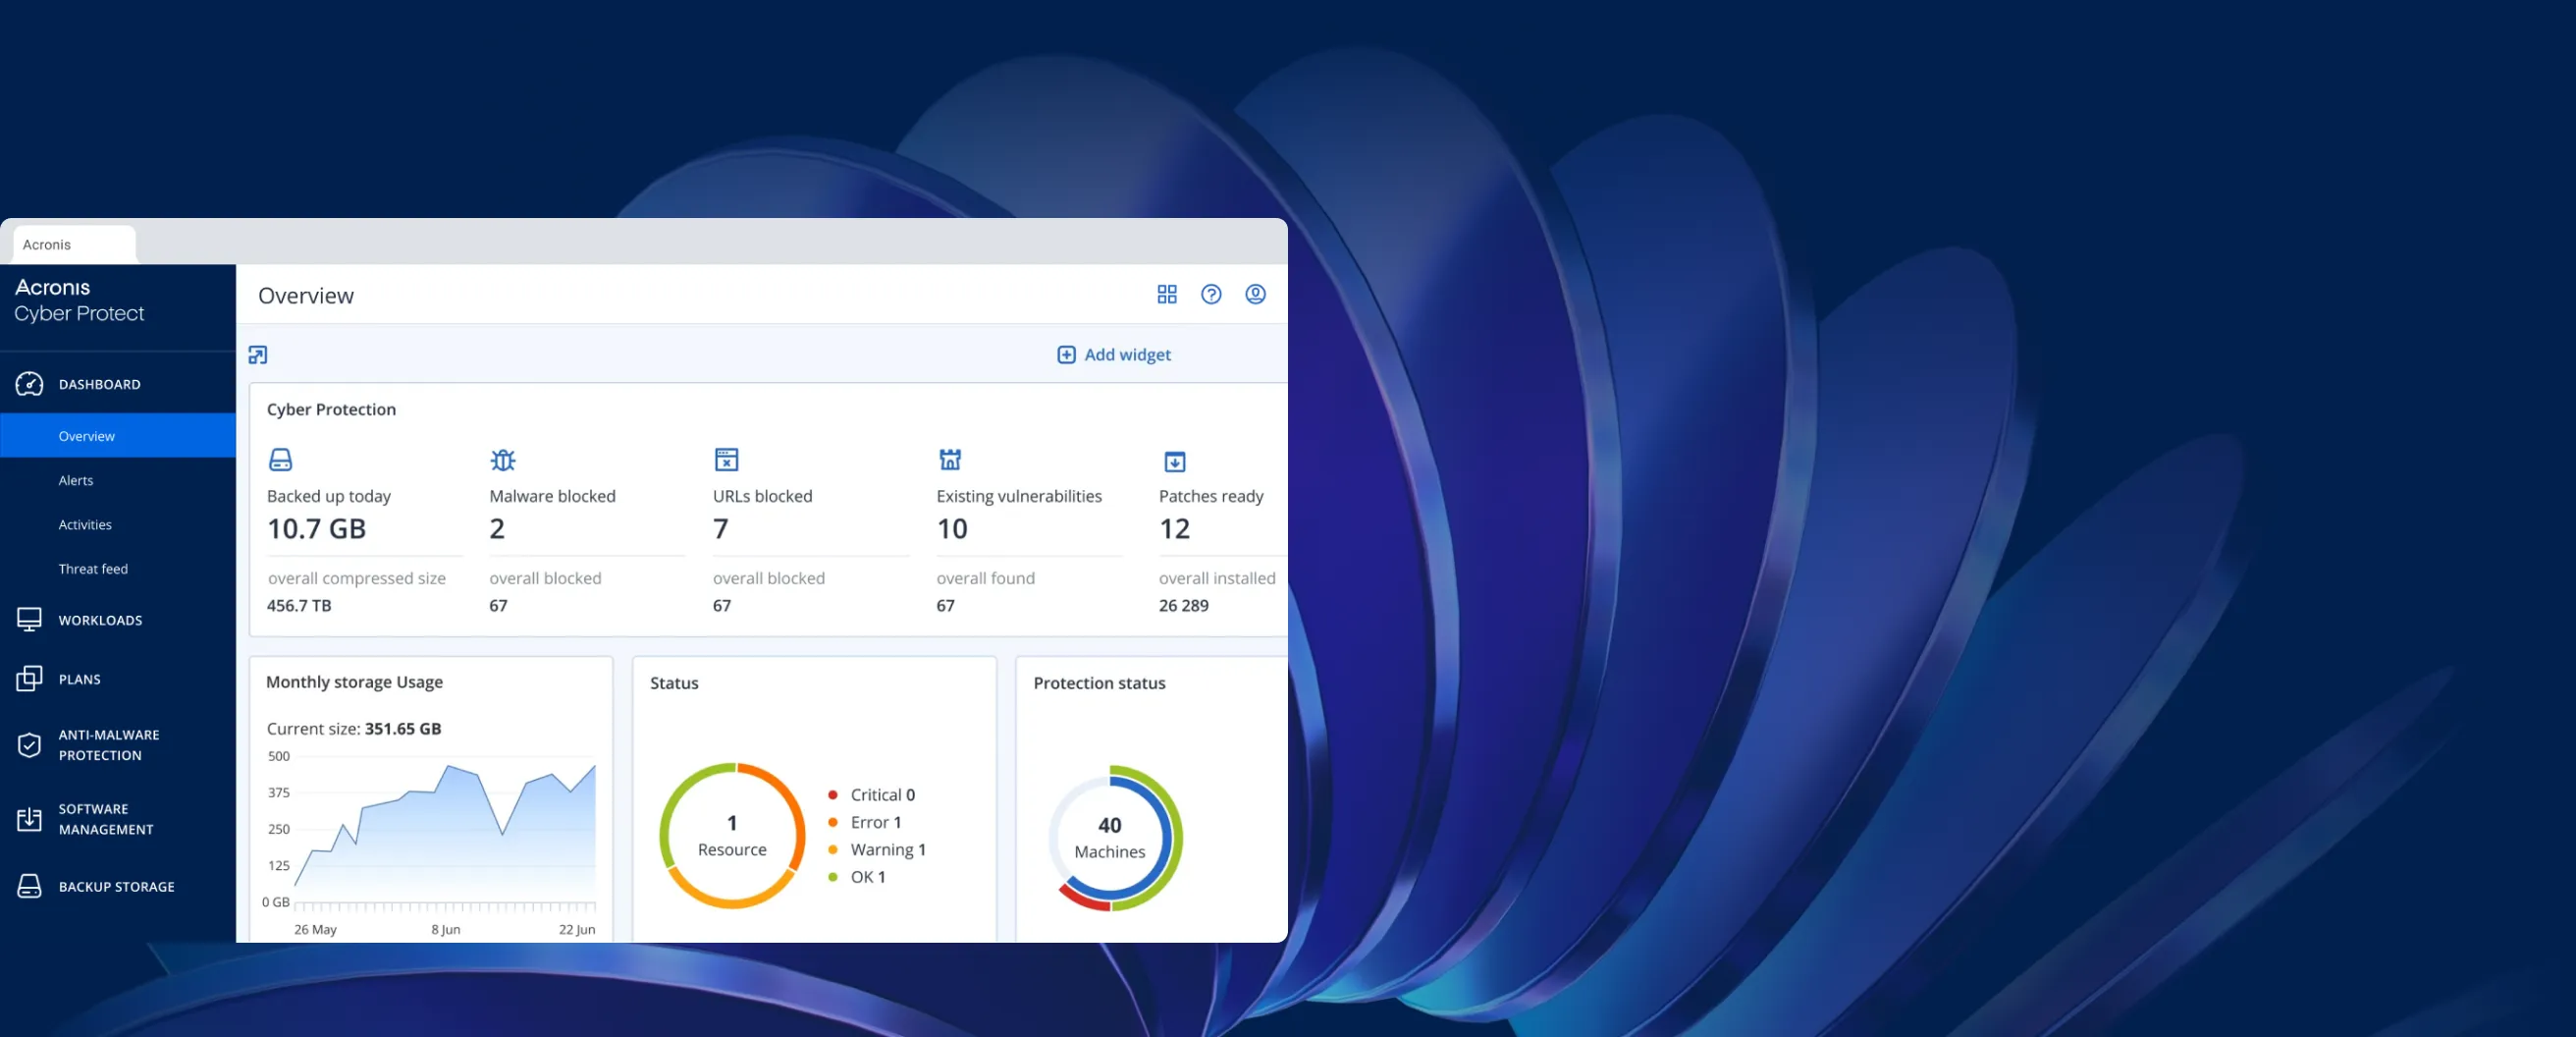2576x1037 pixels.
Task: Click the help question mark icon
Action: pos(1210,294)
